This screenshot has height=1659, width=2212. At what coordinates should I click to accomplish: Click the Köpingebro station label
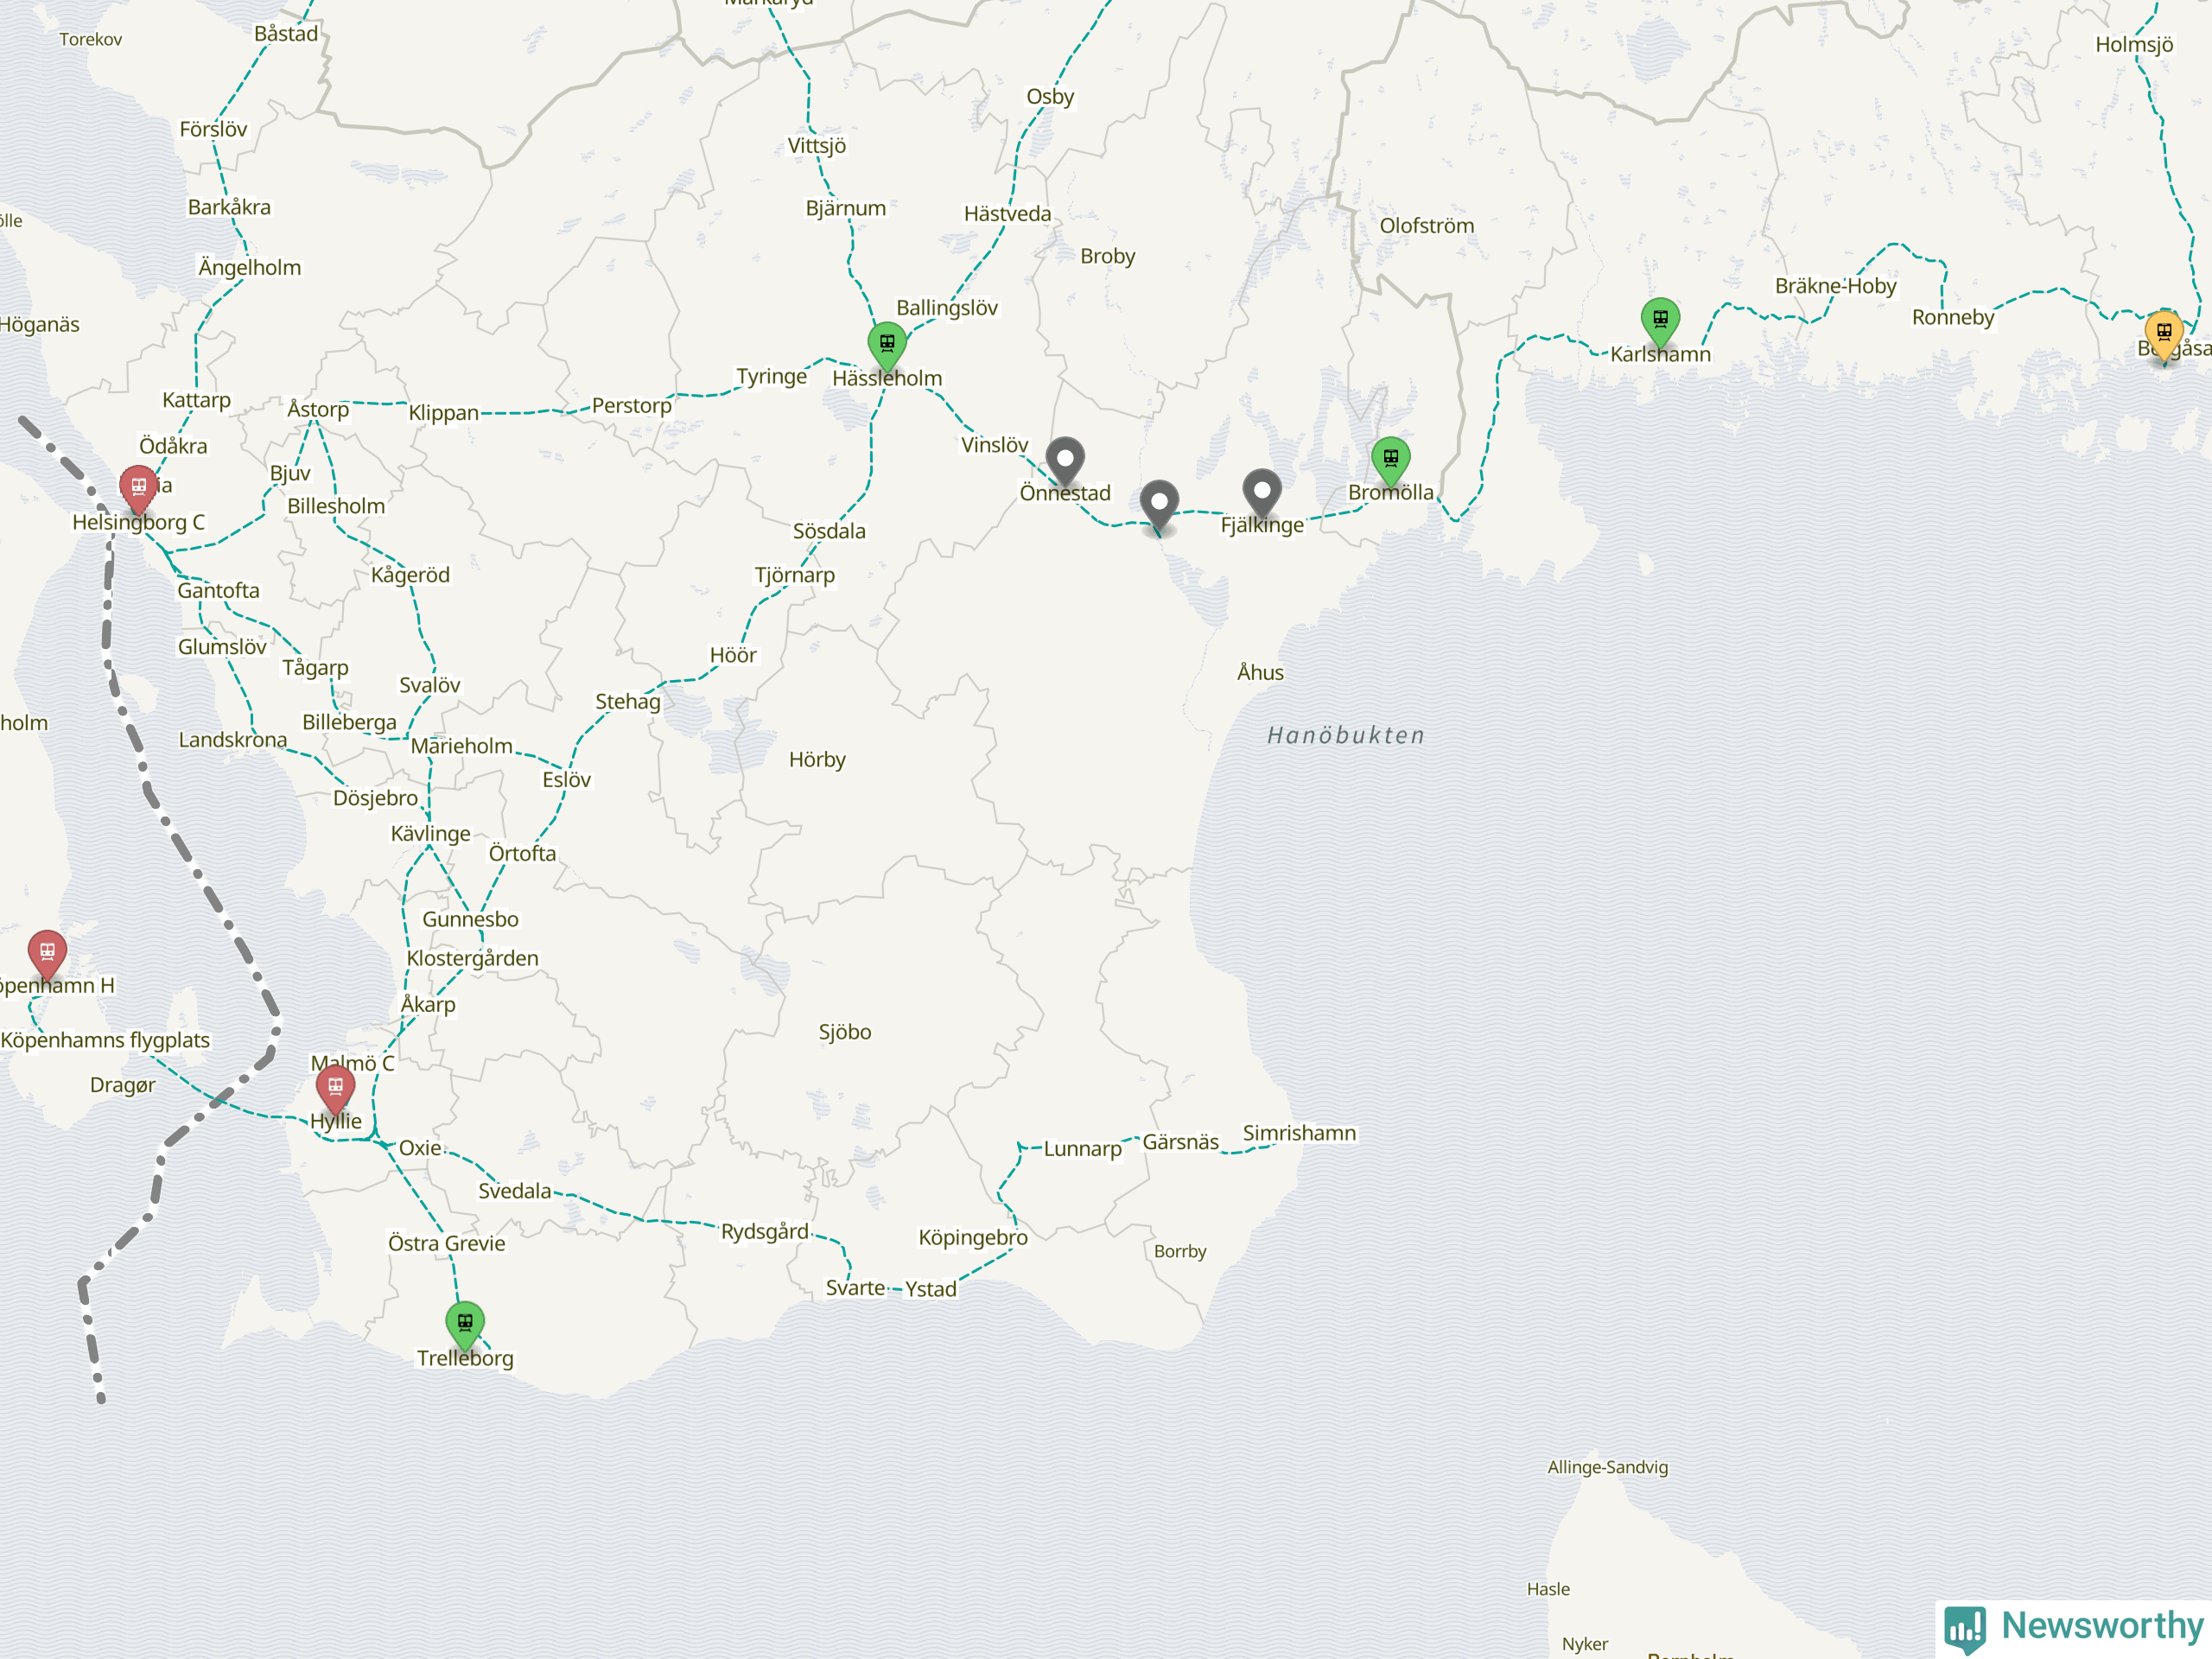click(x=973, y=1238)
